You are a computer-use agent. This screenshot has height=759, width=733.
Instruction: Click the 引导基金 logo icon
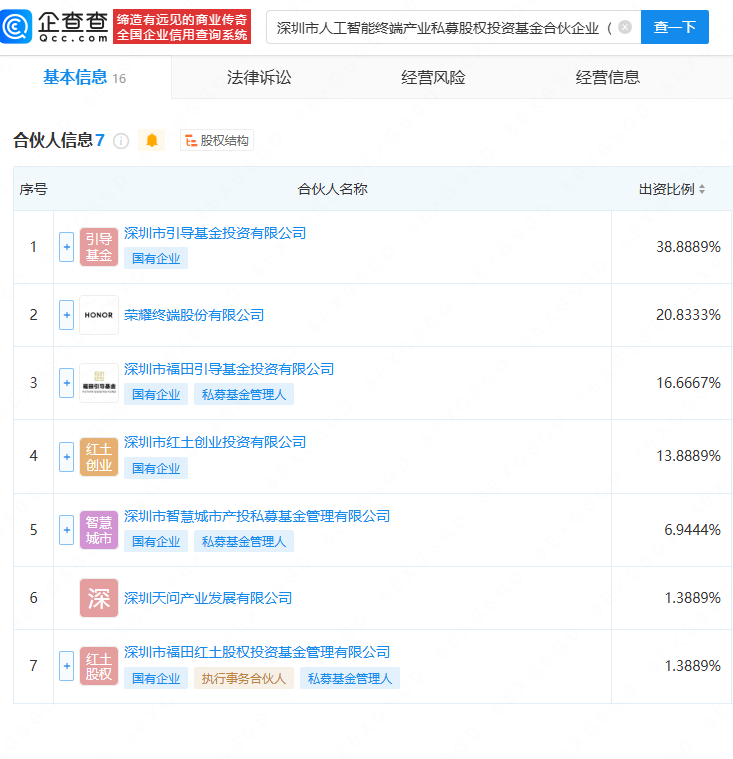pyautogui.click(x=99, y=247)
